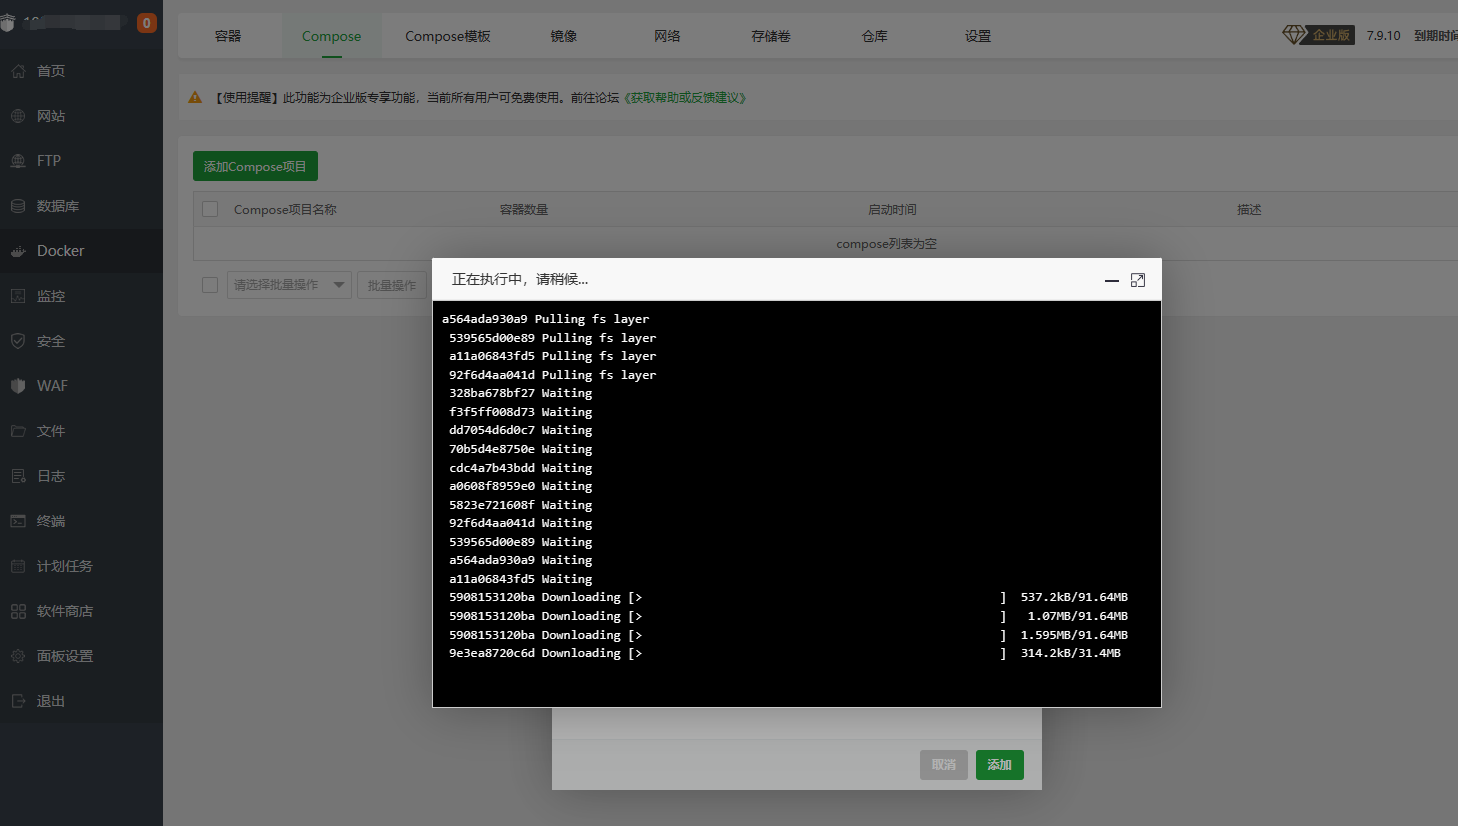Screen dimensions: 1458x826
Task: Toggle the select-all checkbox in table header
Action: (x=210, y=209)
